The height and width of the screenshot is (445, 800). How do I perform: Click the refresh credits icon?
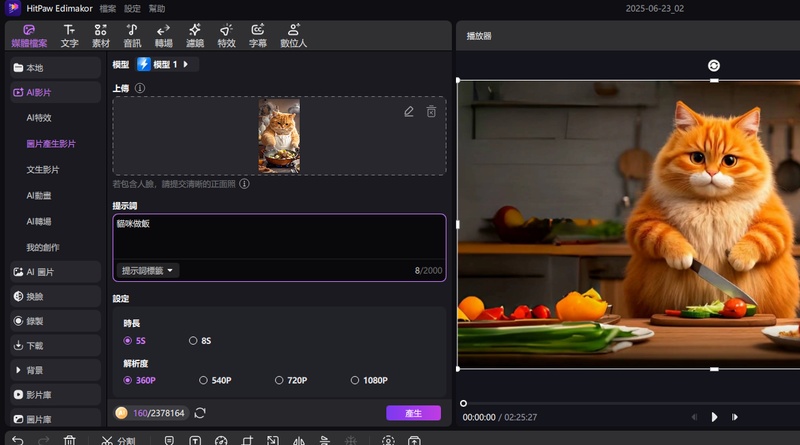tap(200, 413)
